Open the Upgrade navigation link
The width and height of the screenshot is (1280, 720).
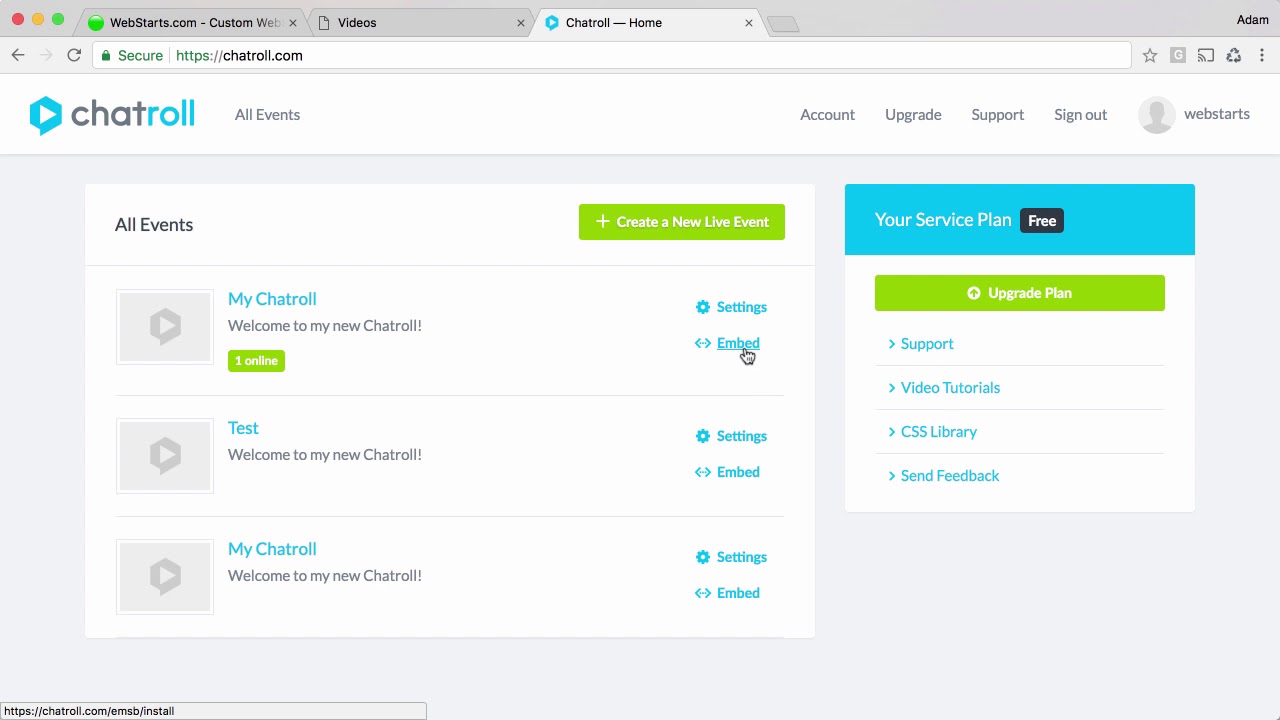(x=913, y=115)
